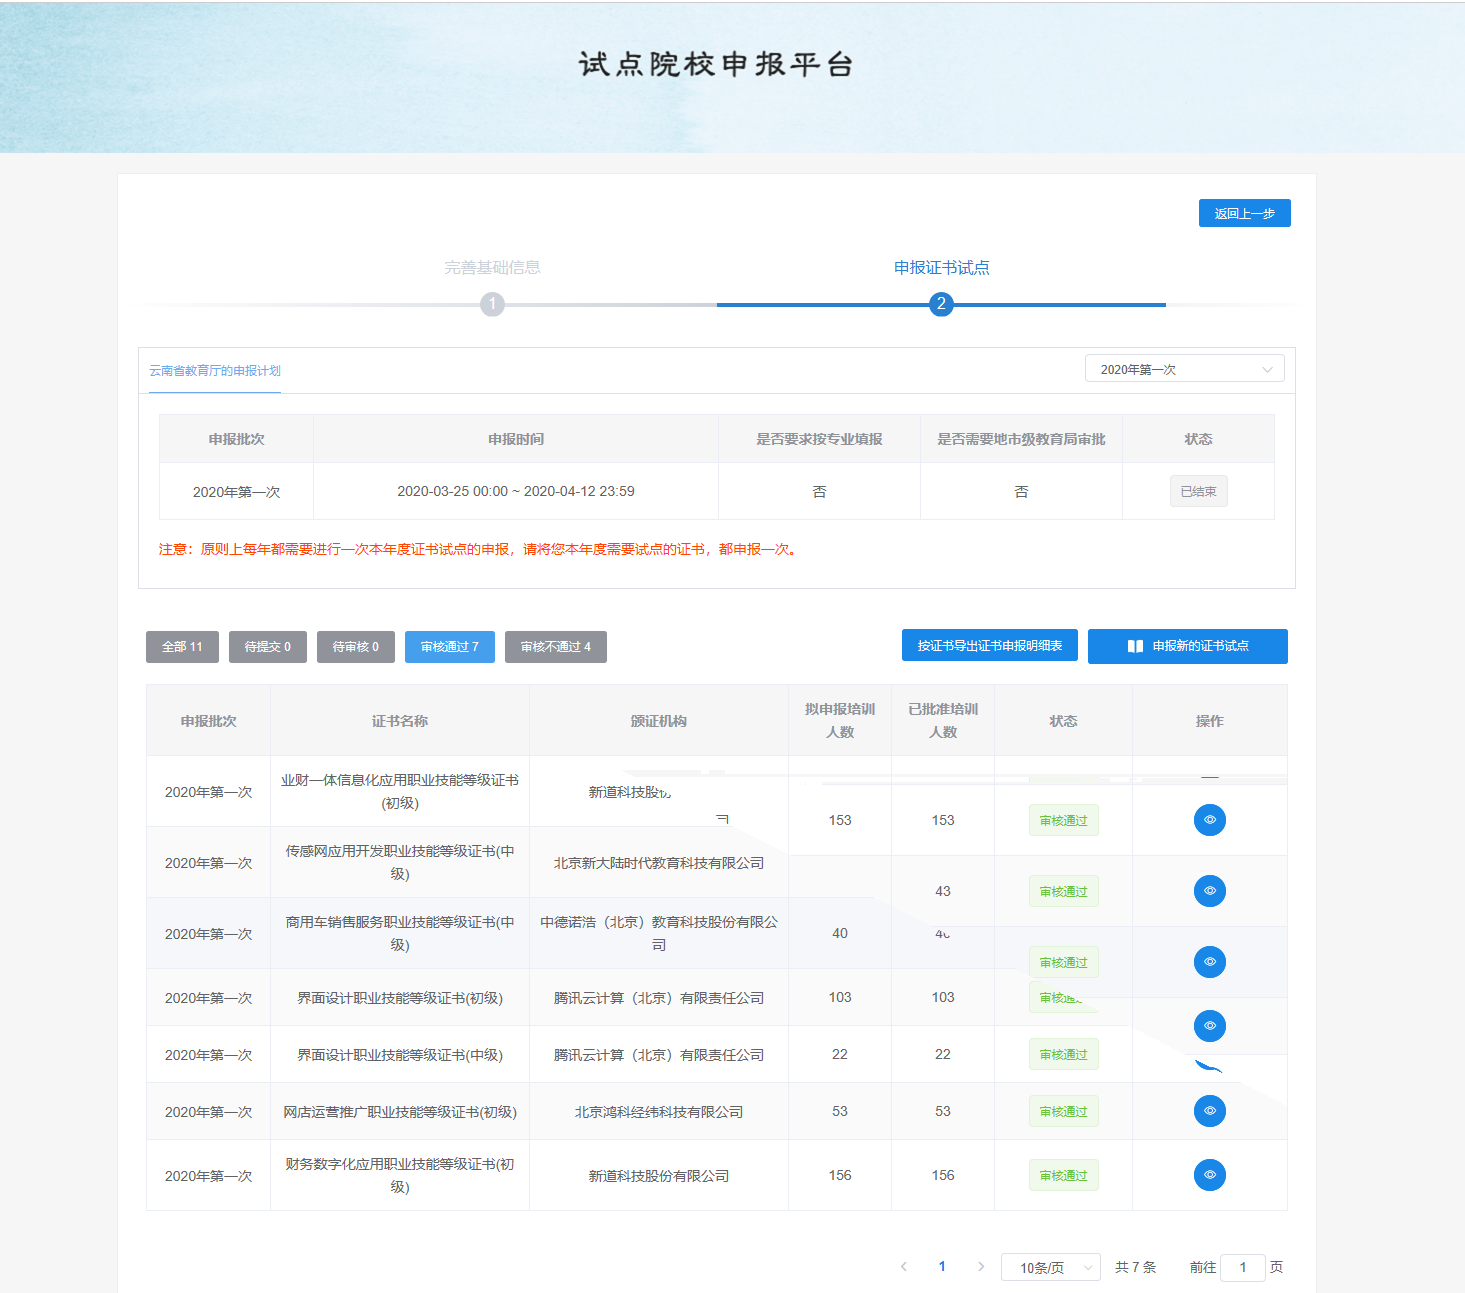This screenshot has width=1465, height=1293.
Task: Click the page number jump input field
Action: pyautogui.click(x=1242, y=1268)
